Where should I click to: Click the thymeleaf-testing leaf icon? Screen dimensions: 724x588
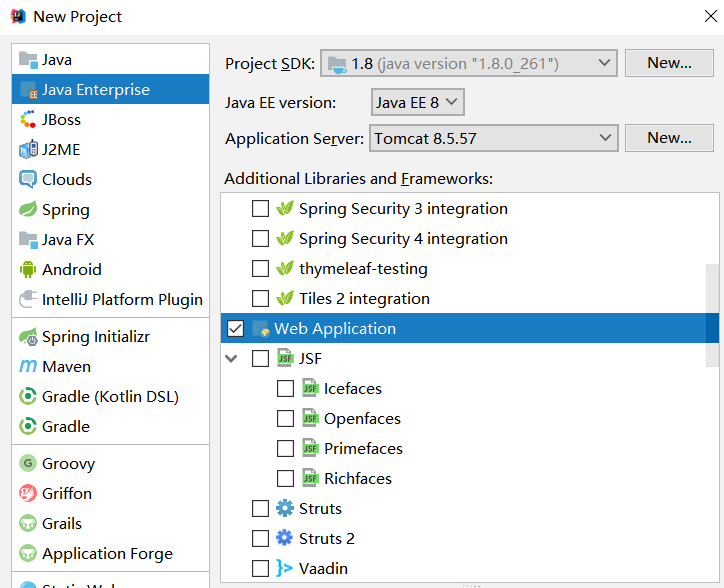pos(285,269)
